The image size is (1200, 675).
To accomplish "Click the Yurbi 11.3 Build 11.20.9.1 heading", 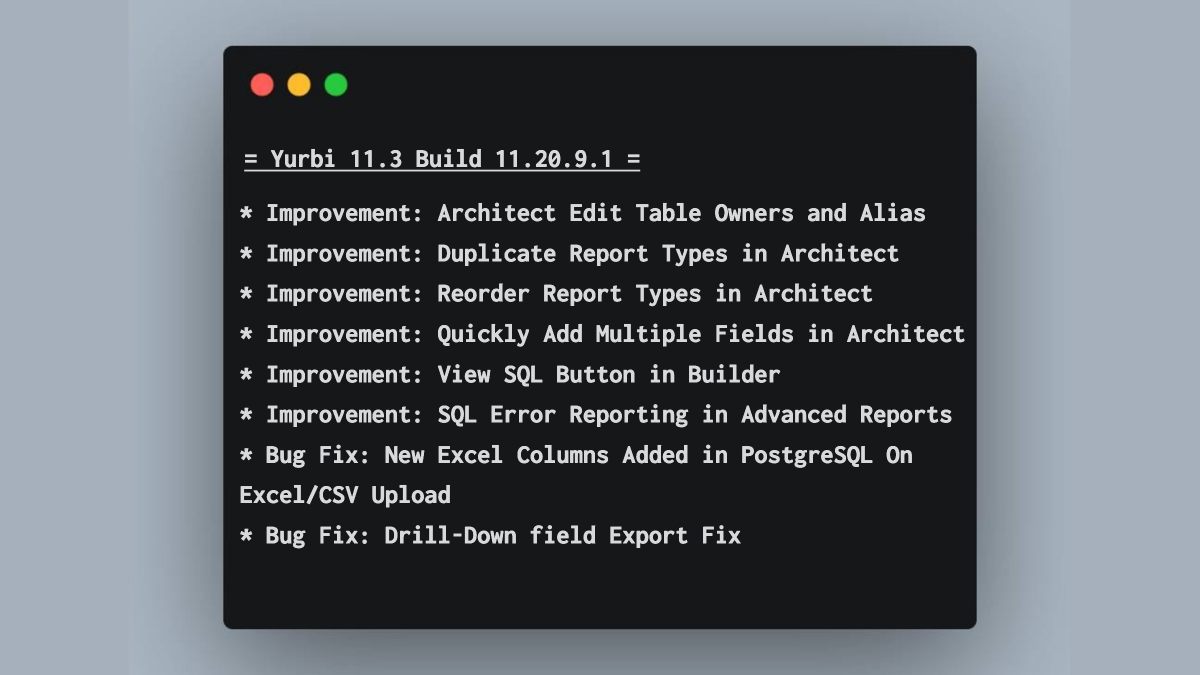I will click(x=442, y=159).
